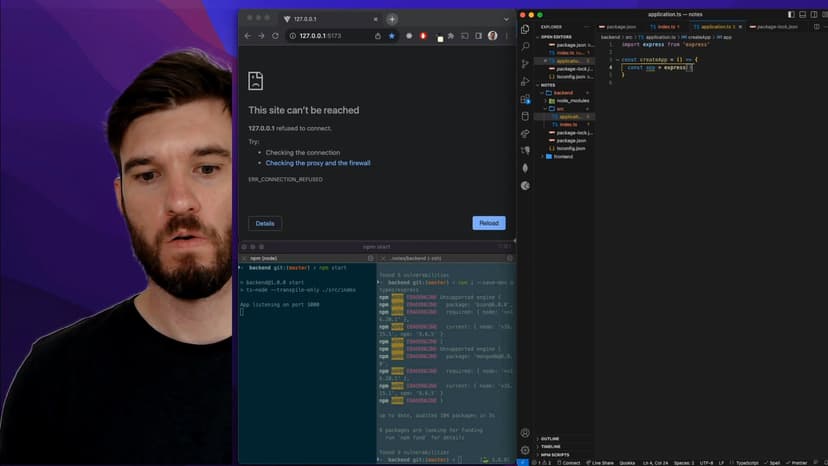Switch to the index.ts editor tab
Screen dimensions: 828x466
pos(668,27)
